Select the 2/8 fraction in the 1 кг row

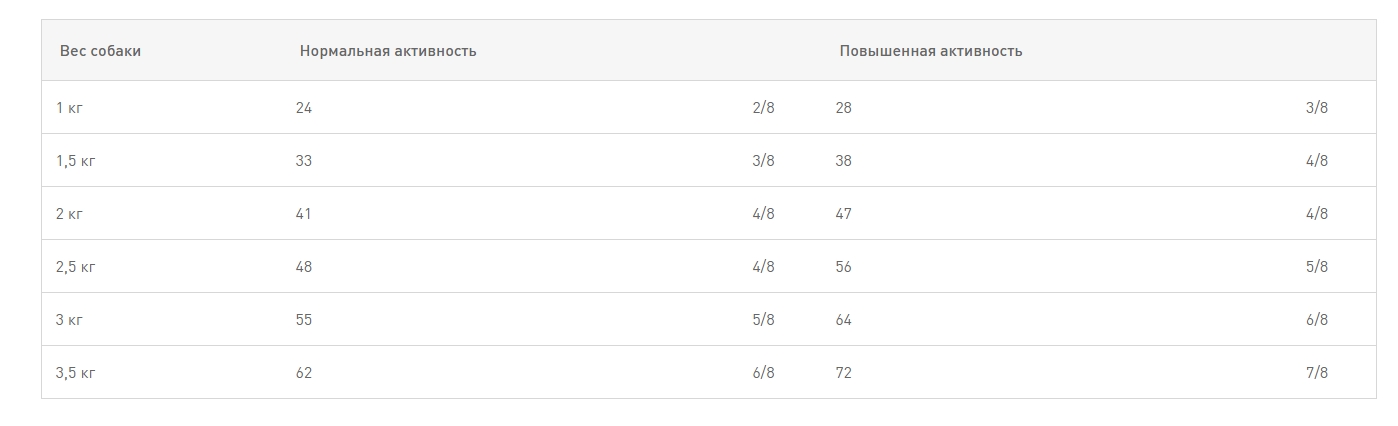(x=763, y=108)
